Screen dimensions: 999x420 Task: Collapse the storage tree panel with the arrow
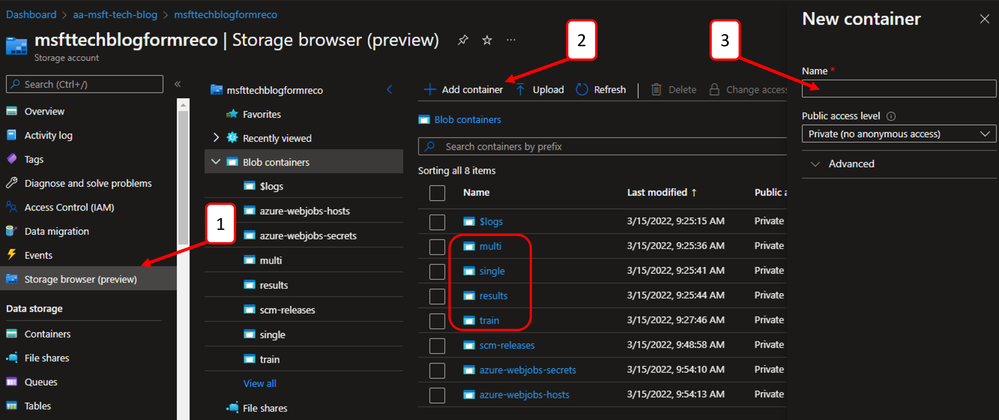[389, 90]
